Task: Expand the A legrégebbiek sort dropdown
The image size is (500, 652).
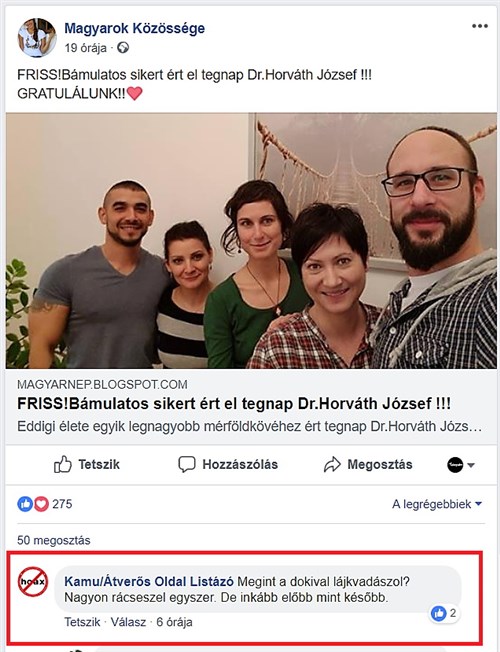Action: (437, 504)
